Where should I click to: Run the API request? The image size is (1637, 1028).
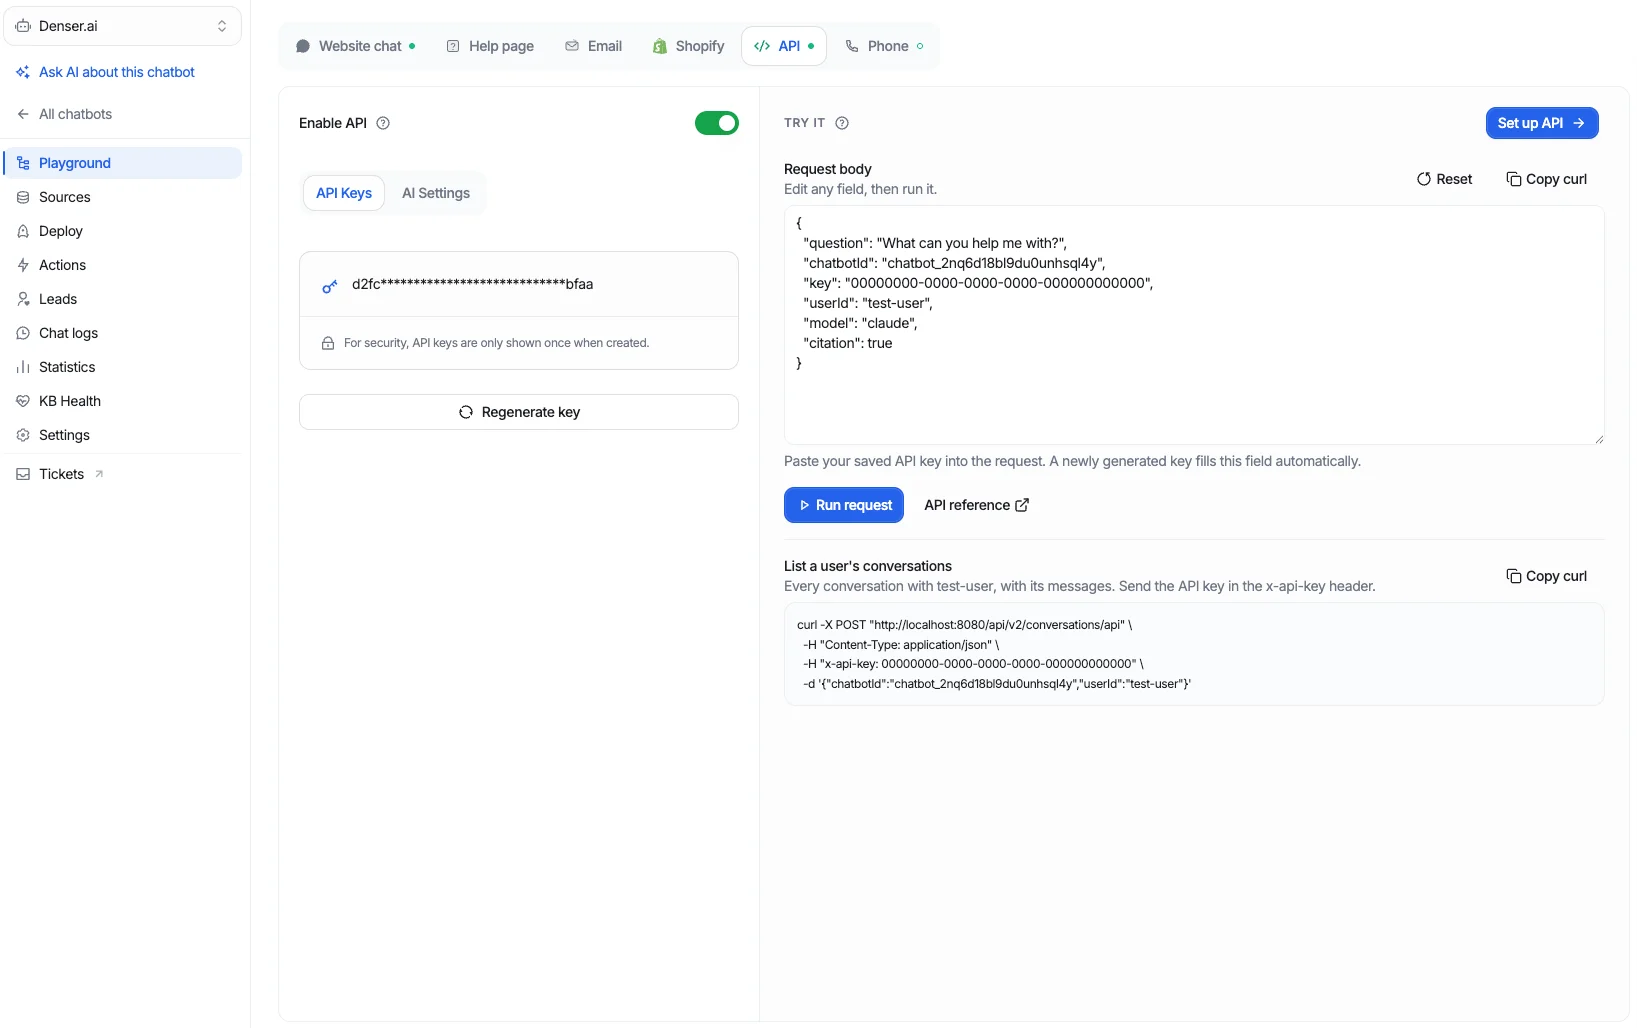coord(844,505)
